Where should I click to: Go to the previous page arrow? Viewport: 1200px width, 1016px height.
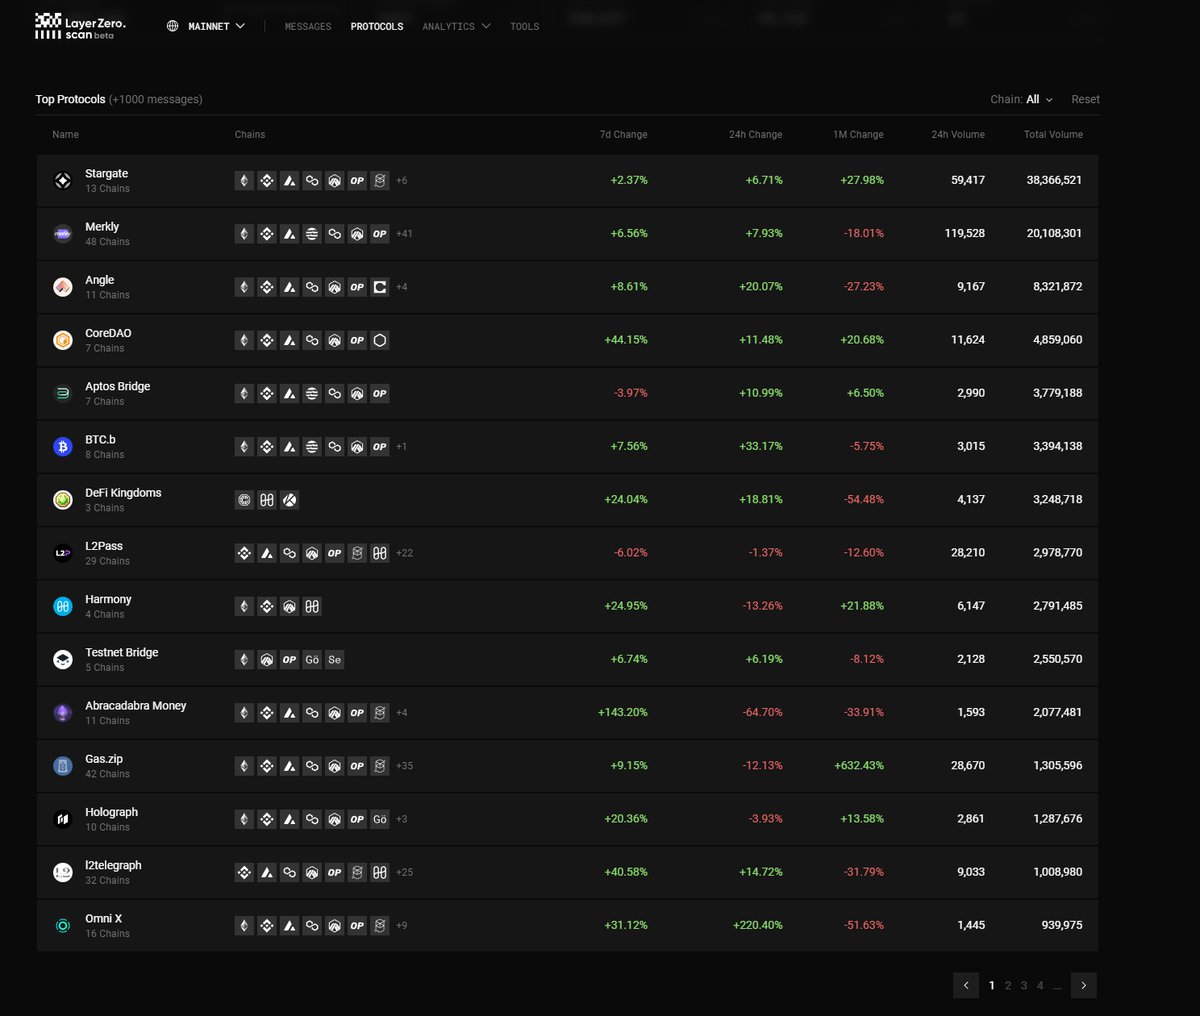966,985
